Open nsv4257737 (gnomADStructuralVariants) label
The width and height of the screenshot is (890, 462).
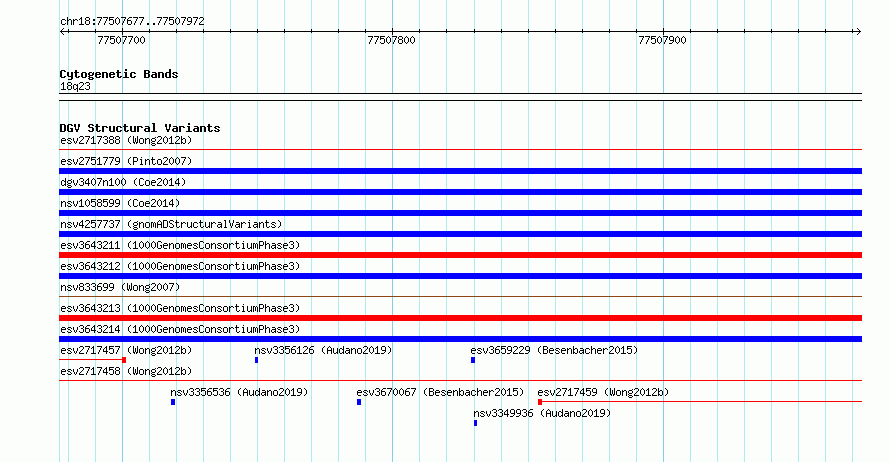pos(171,224)
